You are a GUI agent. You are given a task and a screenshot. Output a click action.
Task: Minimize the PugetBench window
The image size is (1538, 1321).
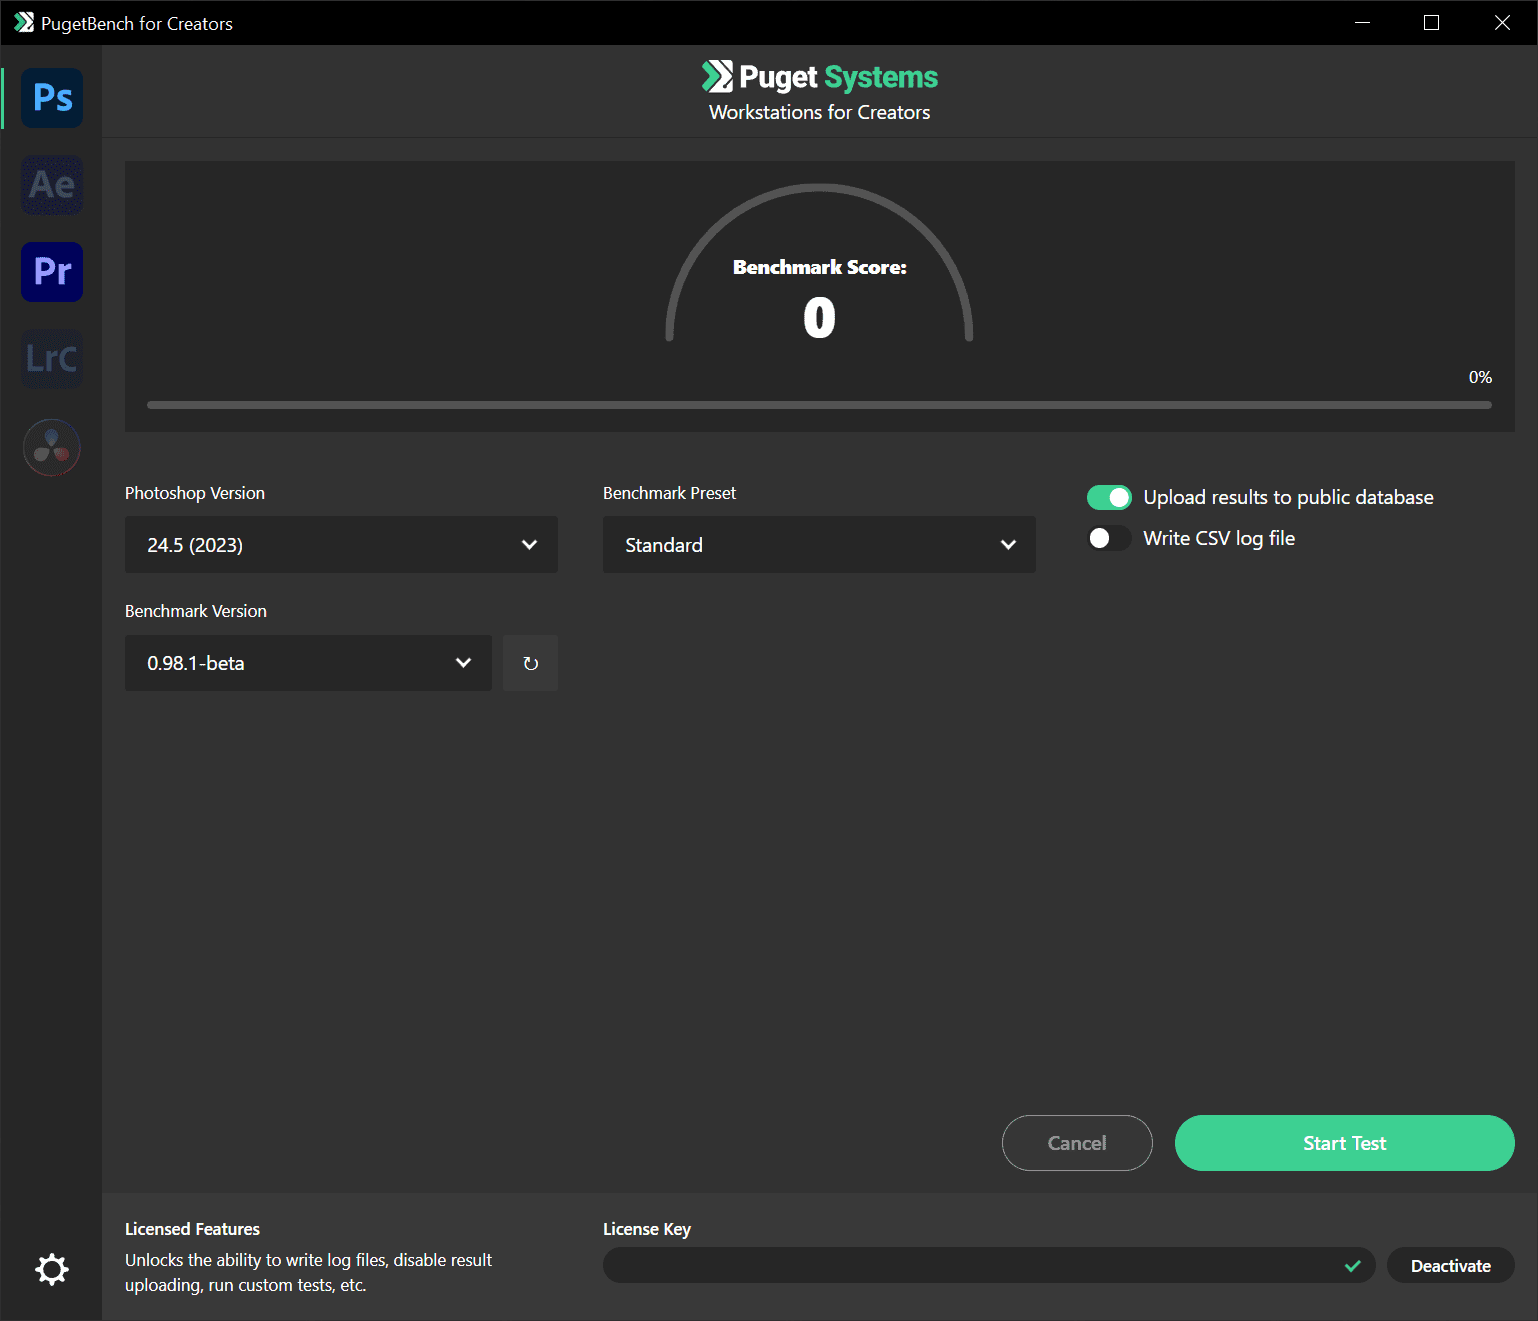[x=1362, y=23]
